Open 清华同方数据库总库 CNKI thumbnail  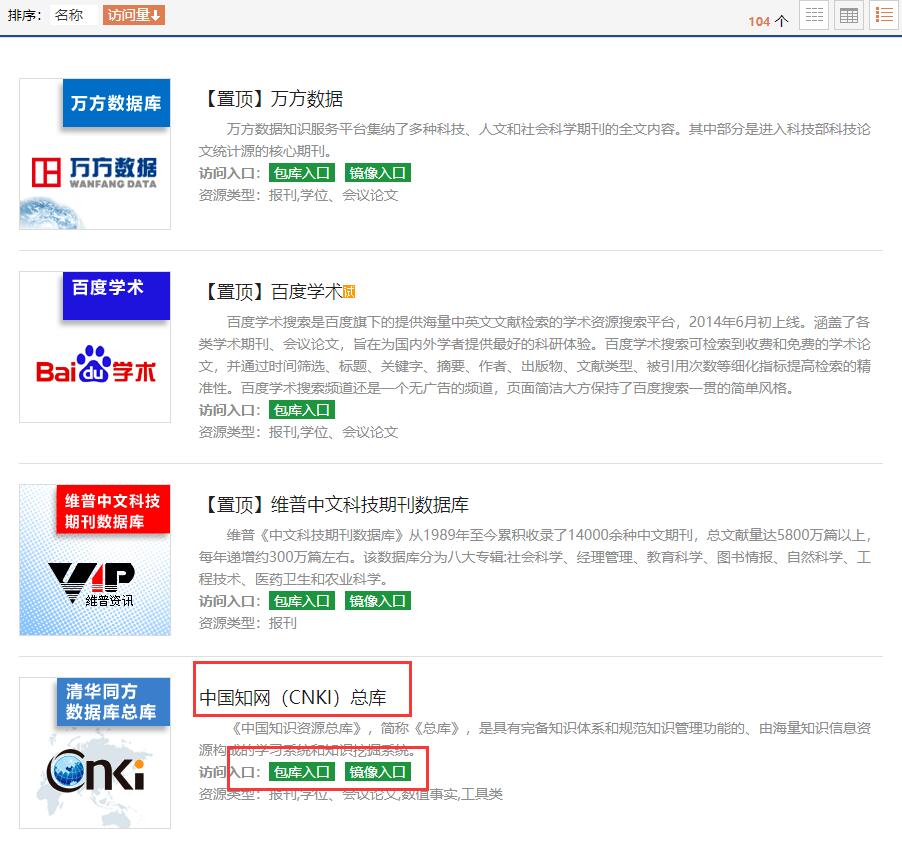[x=95, y=753]
